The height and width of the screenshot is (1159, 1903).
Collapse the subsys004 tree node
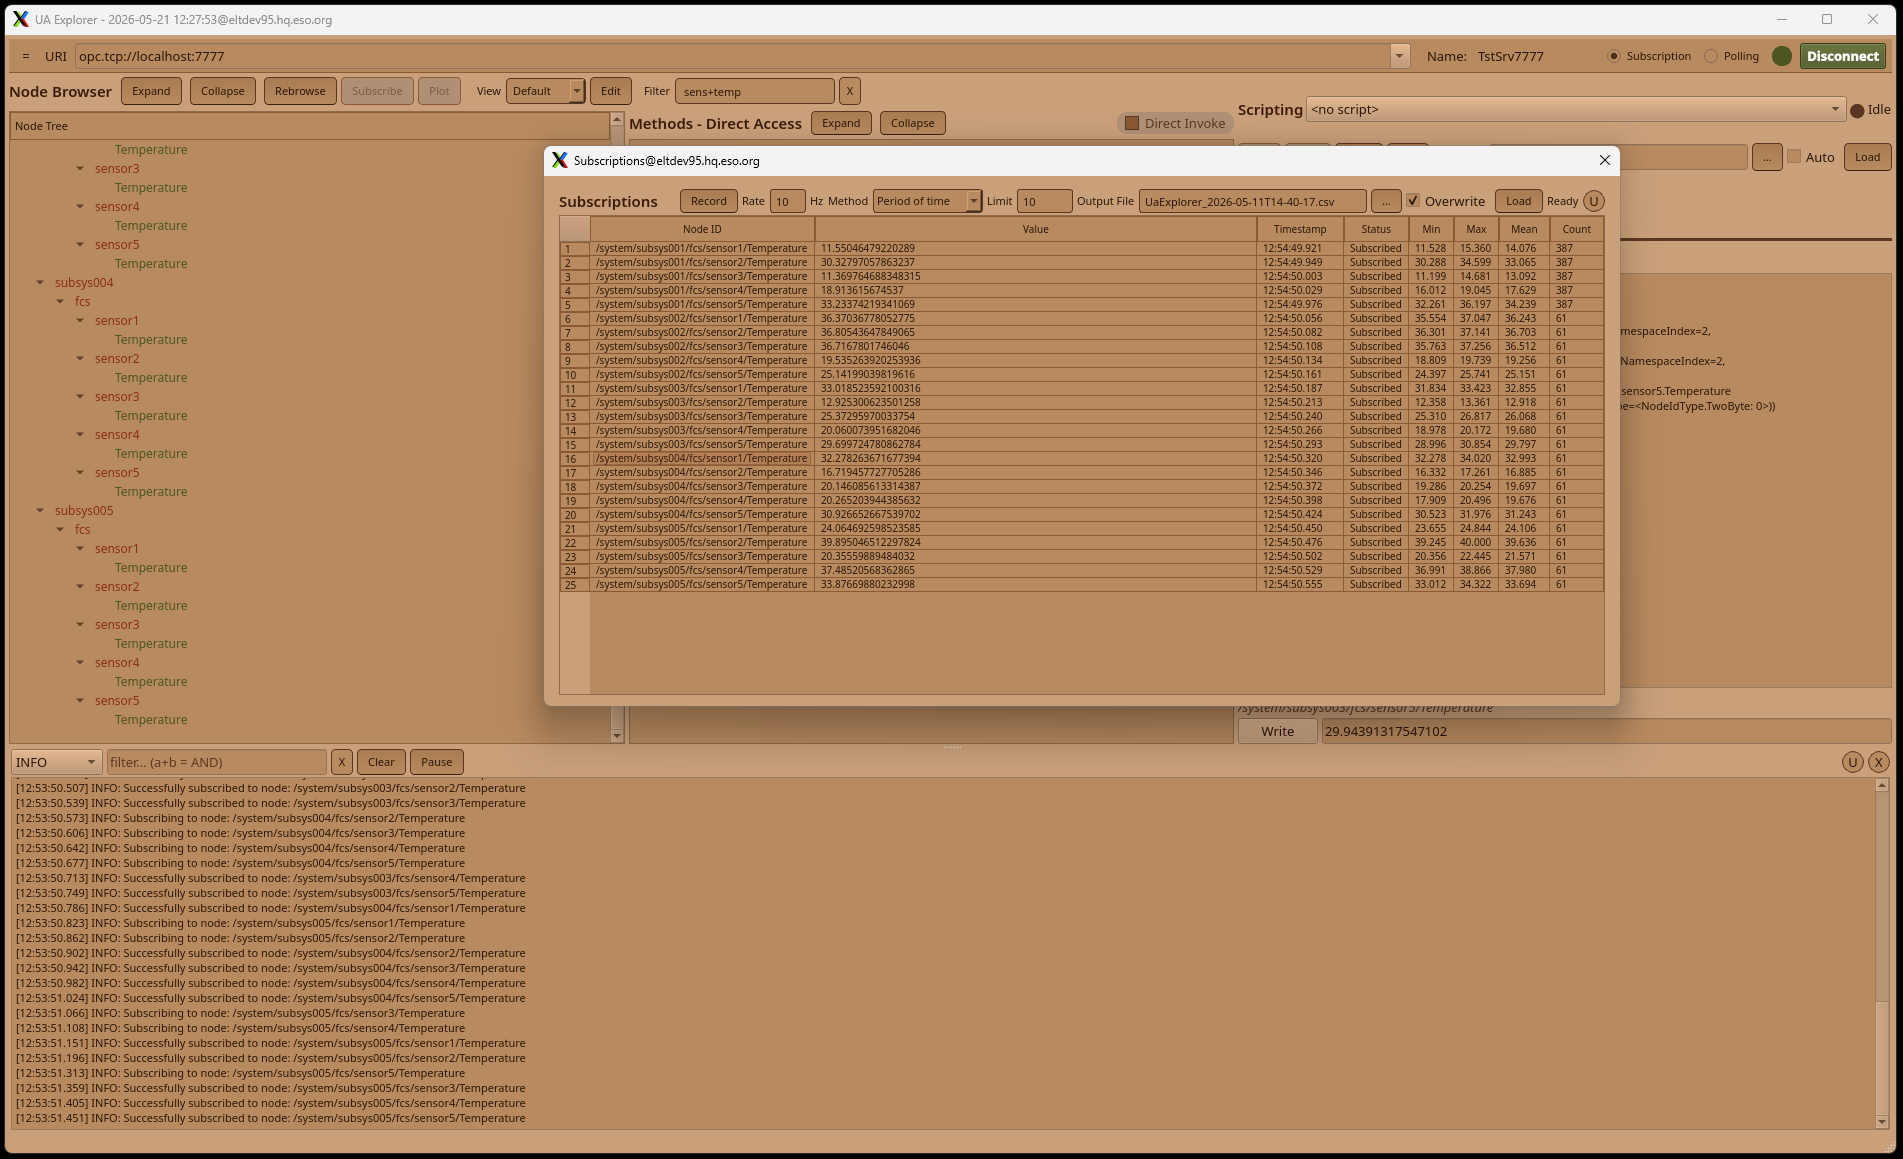tap(40, 283)
